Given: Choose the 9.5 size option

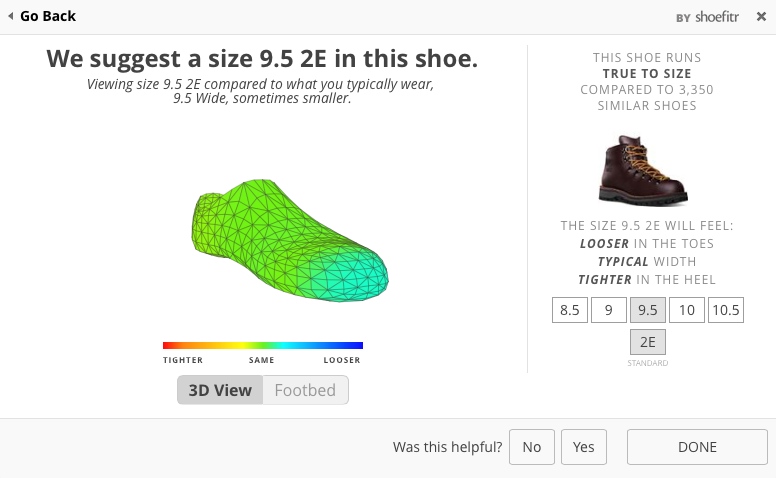Looking at the screenshot, I should (x=647, y=310).
